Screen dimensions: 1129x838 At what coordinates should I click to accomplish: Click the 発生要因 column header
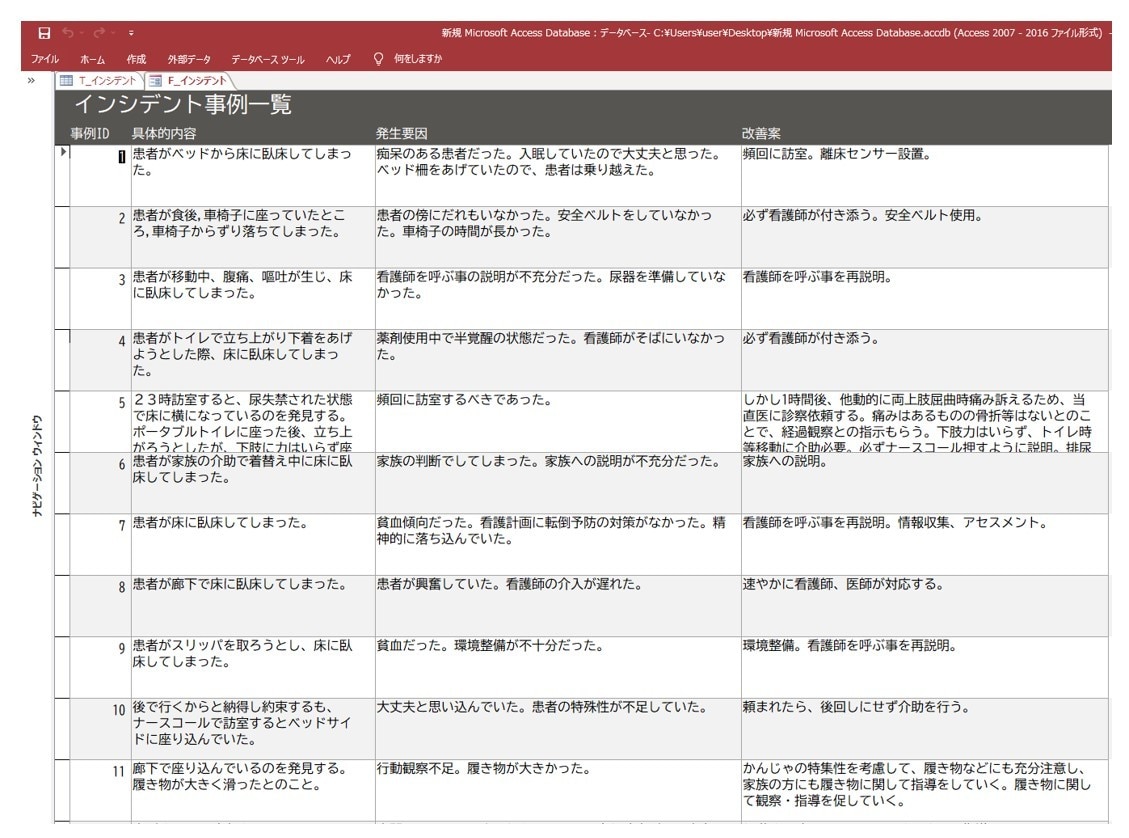(x=401, y=134)
